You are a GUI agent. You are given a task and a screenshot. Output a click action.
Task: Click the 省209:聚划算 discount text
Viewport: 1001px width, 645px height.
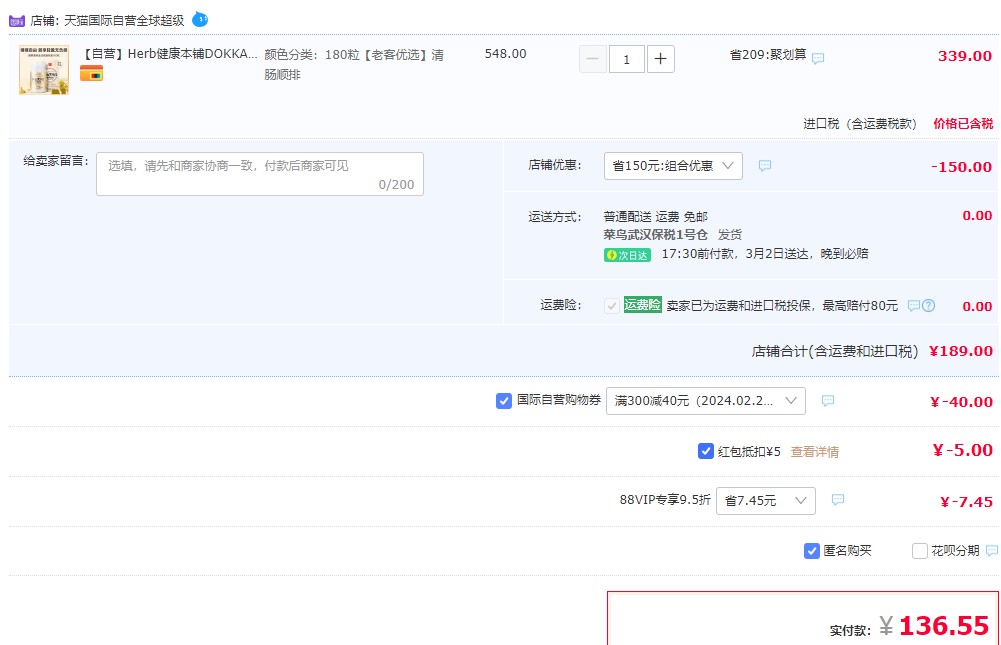pos(768,55)
